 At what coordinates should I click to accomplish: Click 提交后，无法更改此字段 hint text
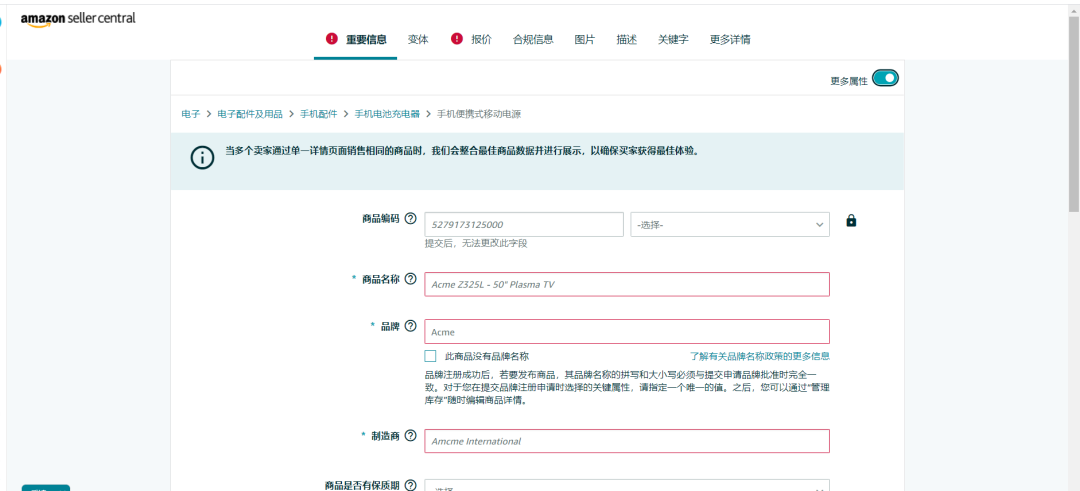click(x=477, y=243)
